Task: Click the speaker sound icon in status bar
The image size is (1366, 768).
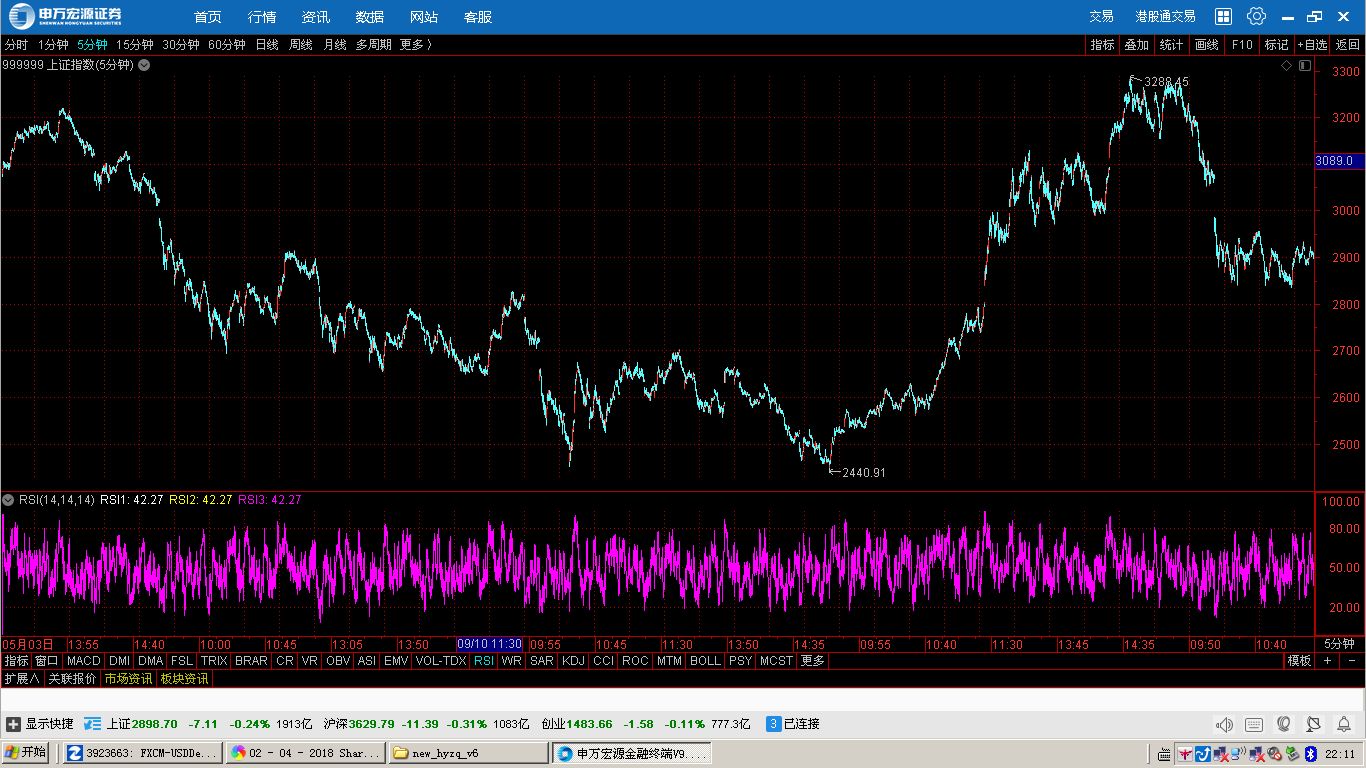Action: tap(1224, 724)
